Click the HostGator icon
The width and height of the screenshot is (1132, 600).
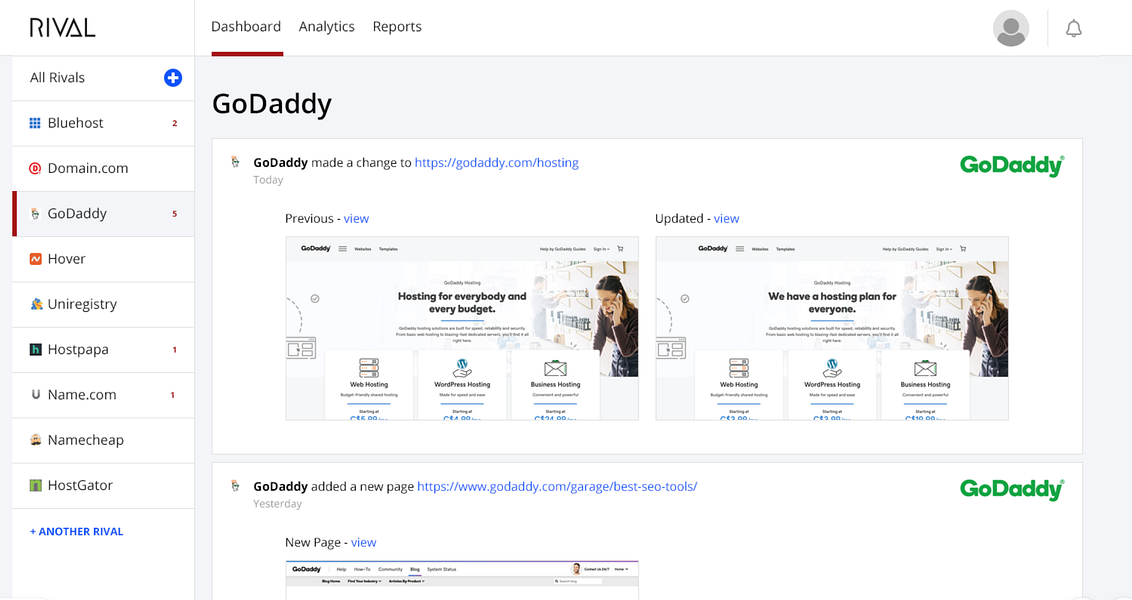[x=35, y=485]
